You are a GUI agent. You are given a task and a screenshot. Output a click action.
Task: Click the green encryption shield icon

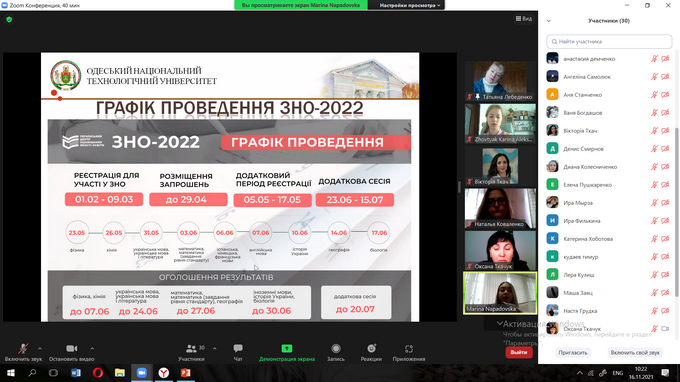[9, 20]
